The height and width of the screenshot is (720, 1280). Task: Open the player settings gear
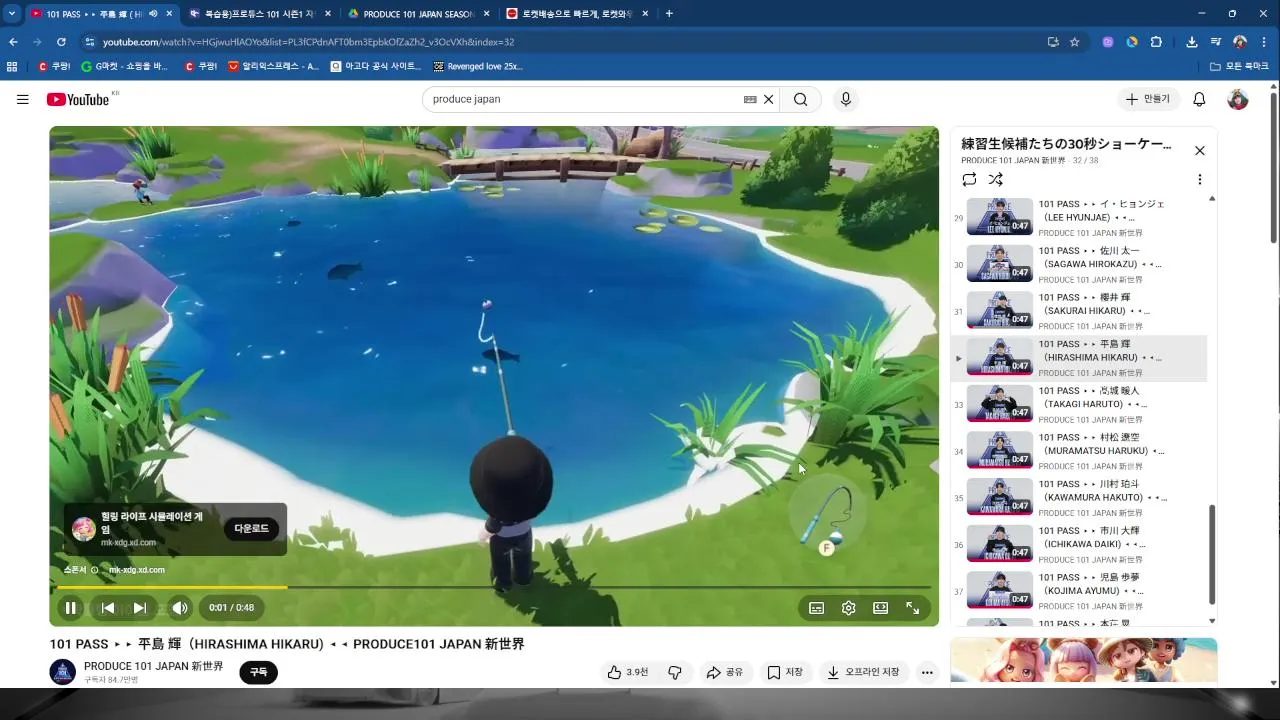[x=849, y=607]
